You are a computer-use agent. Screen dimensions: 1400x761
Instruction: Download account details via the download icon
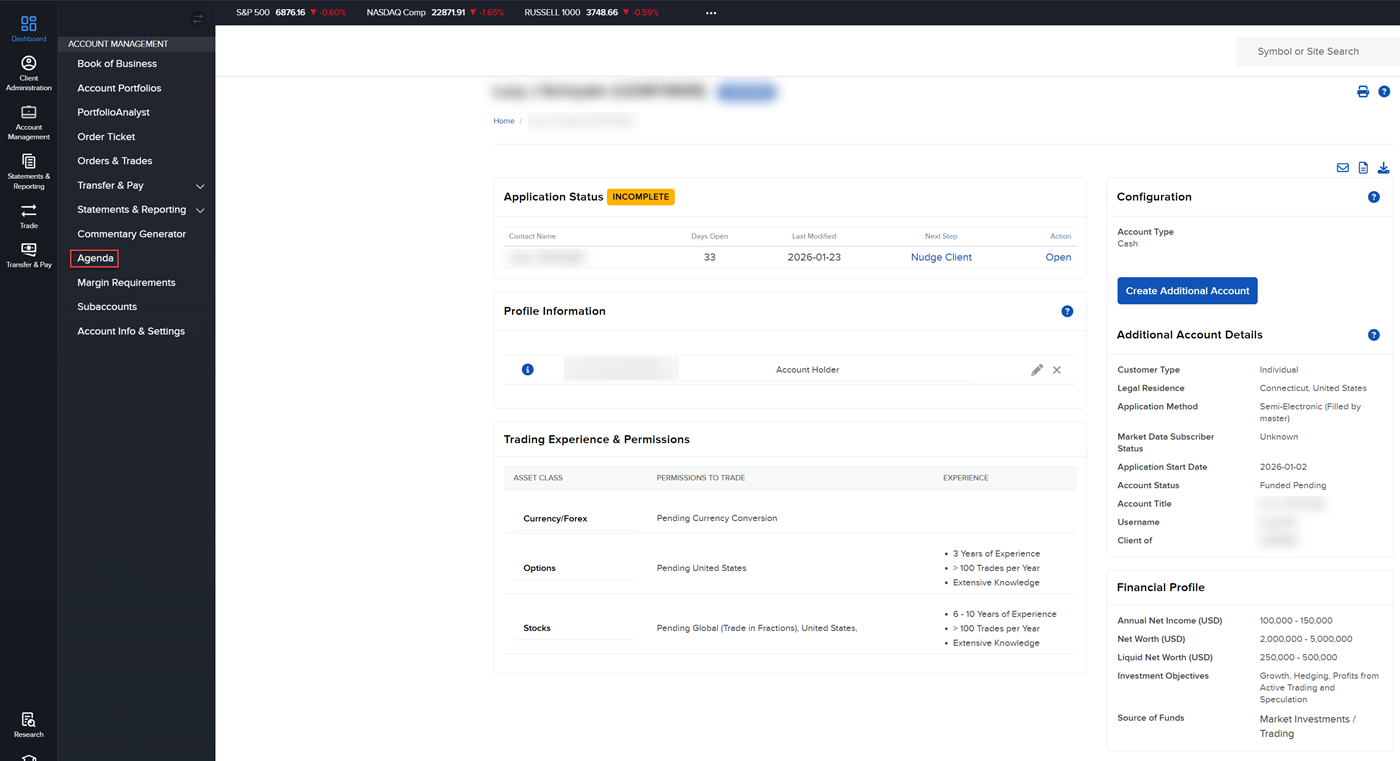tap(1383, 167)
